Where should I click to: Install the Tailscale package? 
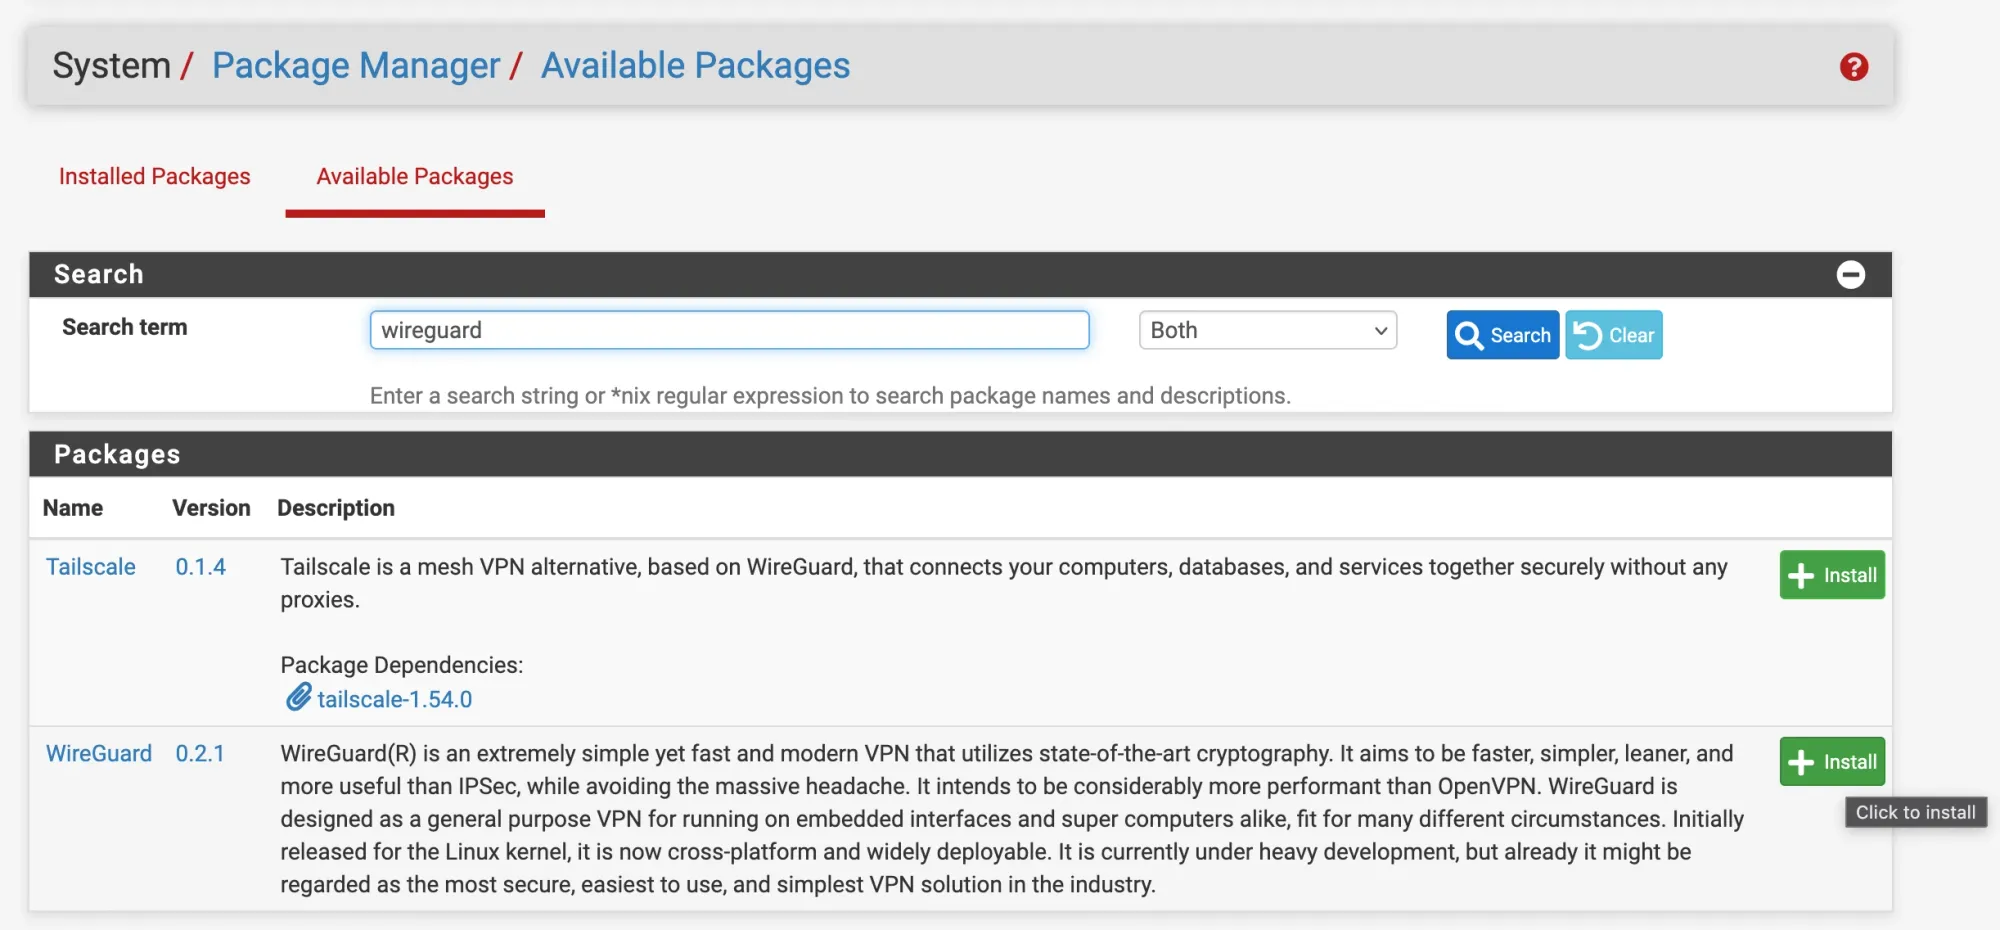1832,575
